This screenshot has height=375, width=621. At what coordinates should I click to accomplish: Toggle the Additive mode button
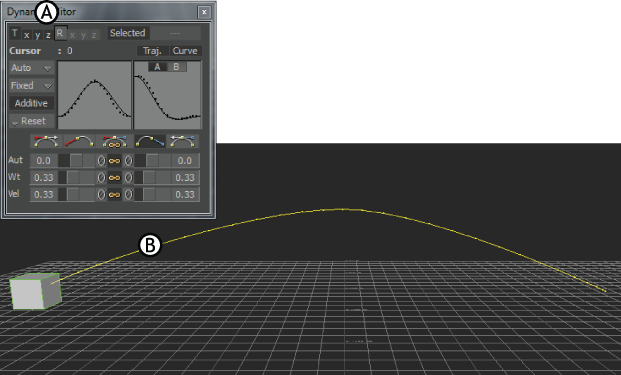[31, 103]
